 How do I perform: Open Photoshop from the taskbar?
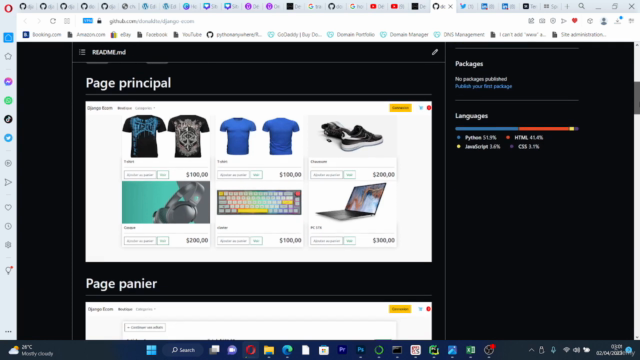click(x=360, y=350)
